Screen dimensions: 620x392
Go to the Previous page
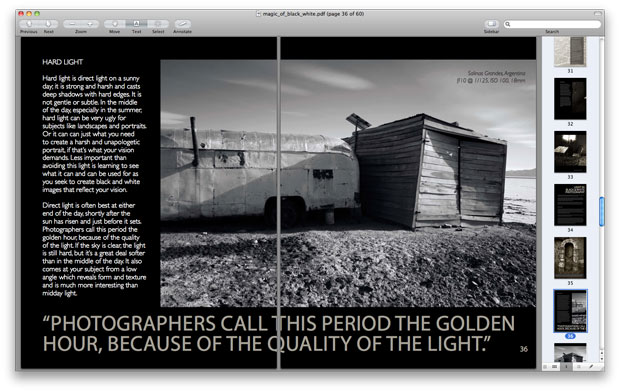click(x=28, y=24)
